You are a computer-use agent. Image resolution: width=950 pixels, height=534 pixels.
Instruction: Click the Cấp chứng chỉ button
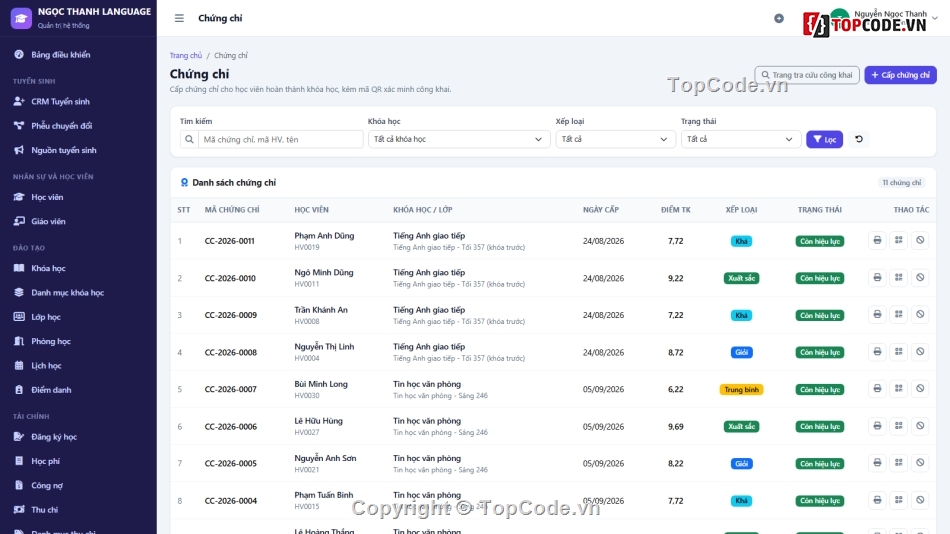coord(900,75)
